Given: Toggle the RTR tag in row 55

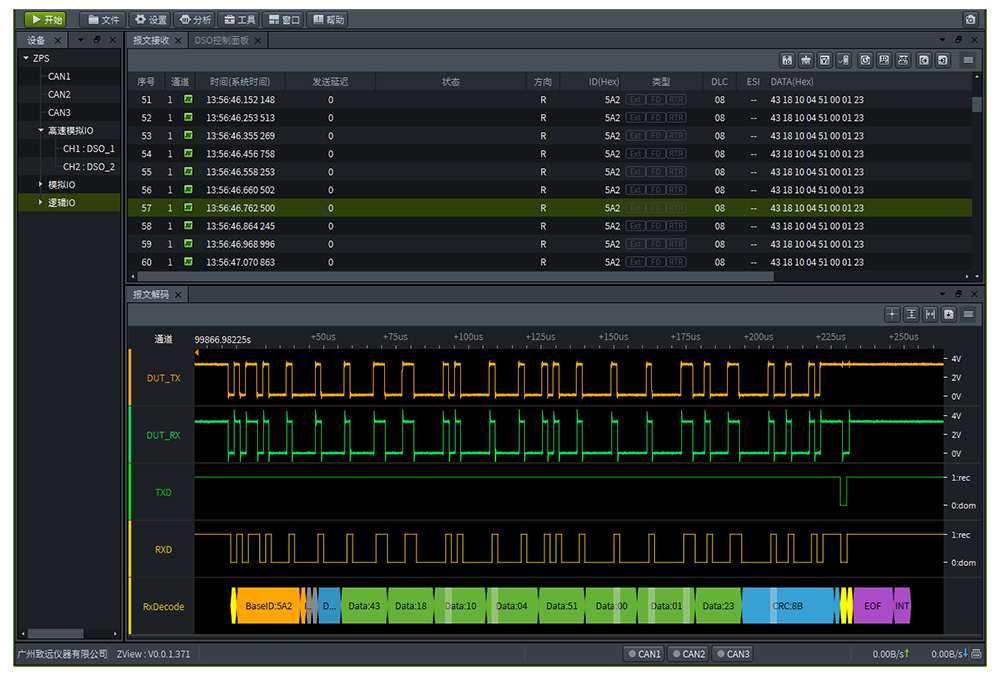Looking at the screenshot, I should click(676, 172).
